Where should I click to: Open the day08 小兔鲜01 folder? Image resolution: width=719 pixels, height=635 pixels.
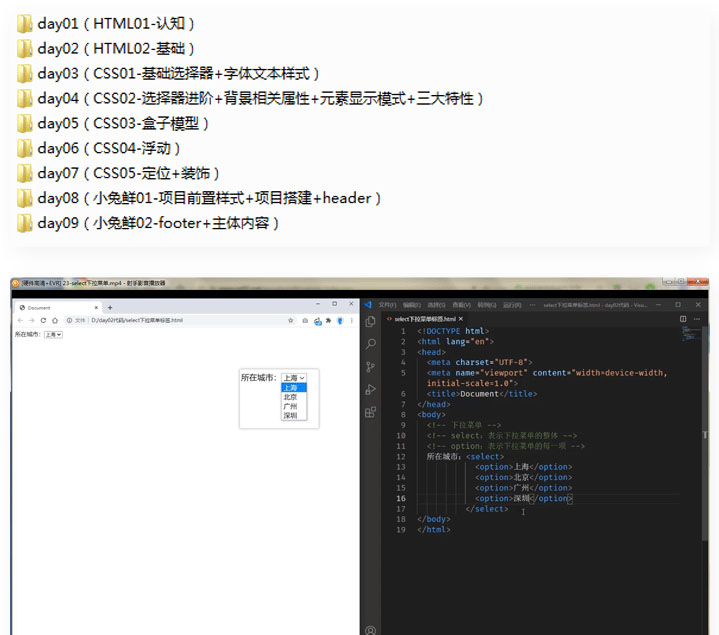199,198
